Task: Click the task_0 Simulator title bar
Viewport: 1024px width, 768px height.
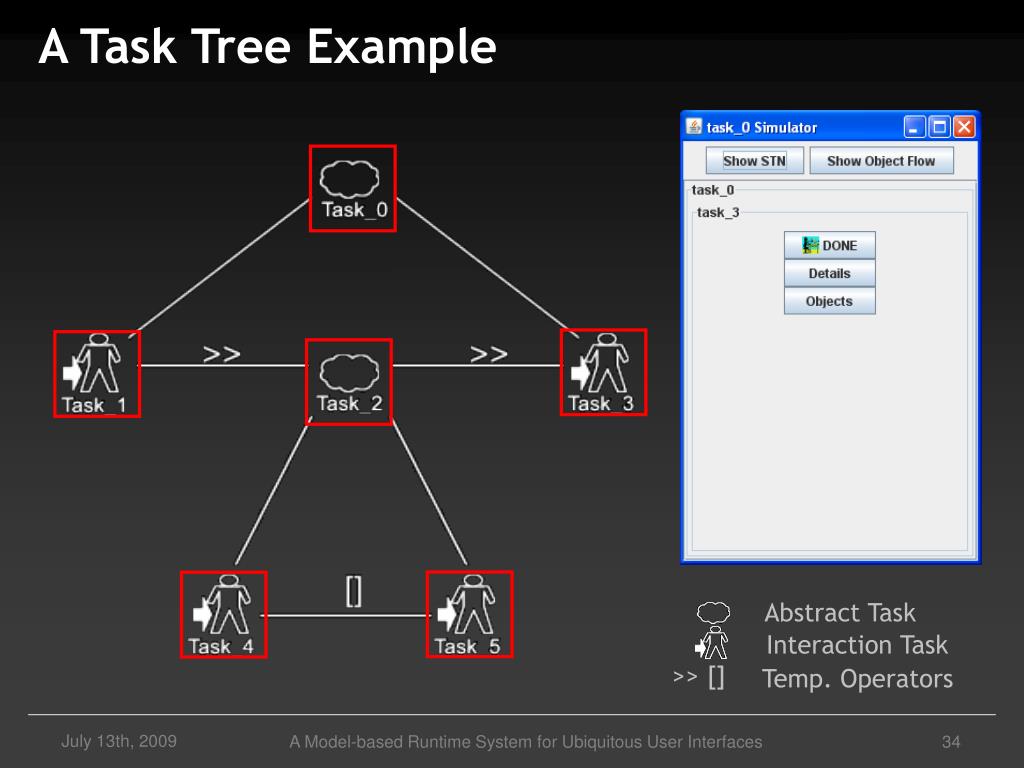Action: [x=831, y=127]
